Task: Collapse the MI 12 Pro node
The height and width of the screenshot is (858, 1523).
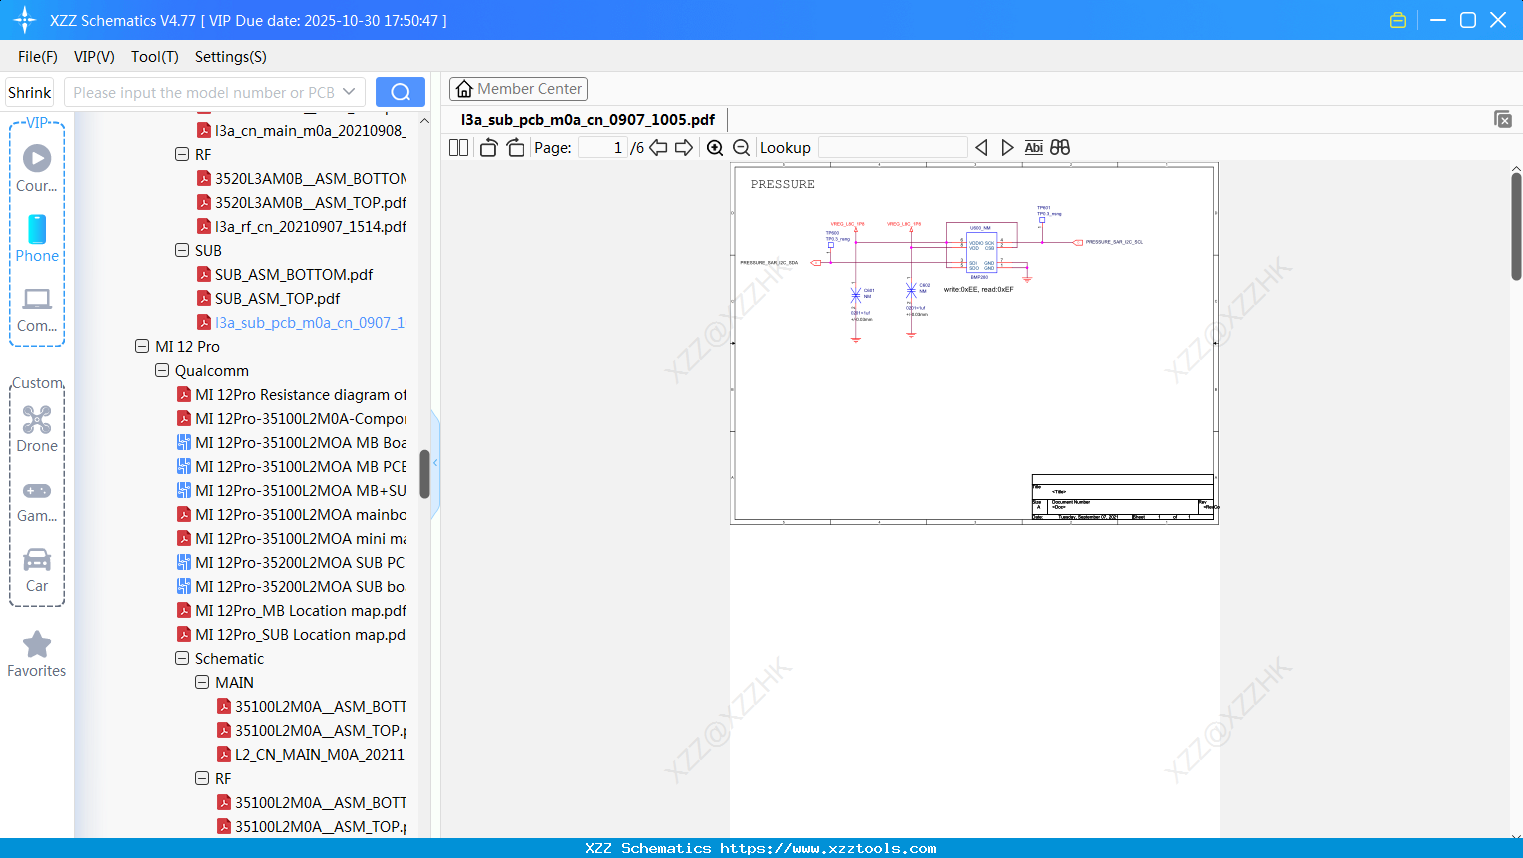Action: click(x=142, y=346)
